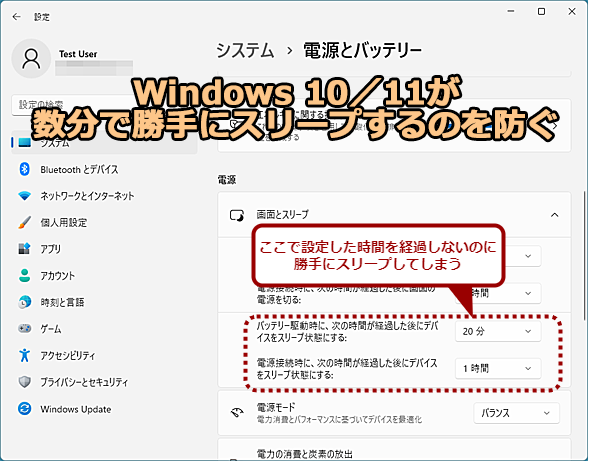Click the アカウント person icon
589x462 pixels.
click(x=24, y=275)
